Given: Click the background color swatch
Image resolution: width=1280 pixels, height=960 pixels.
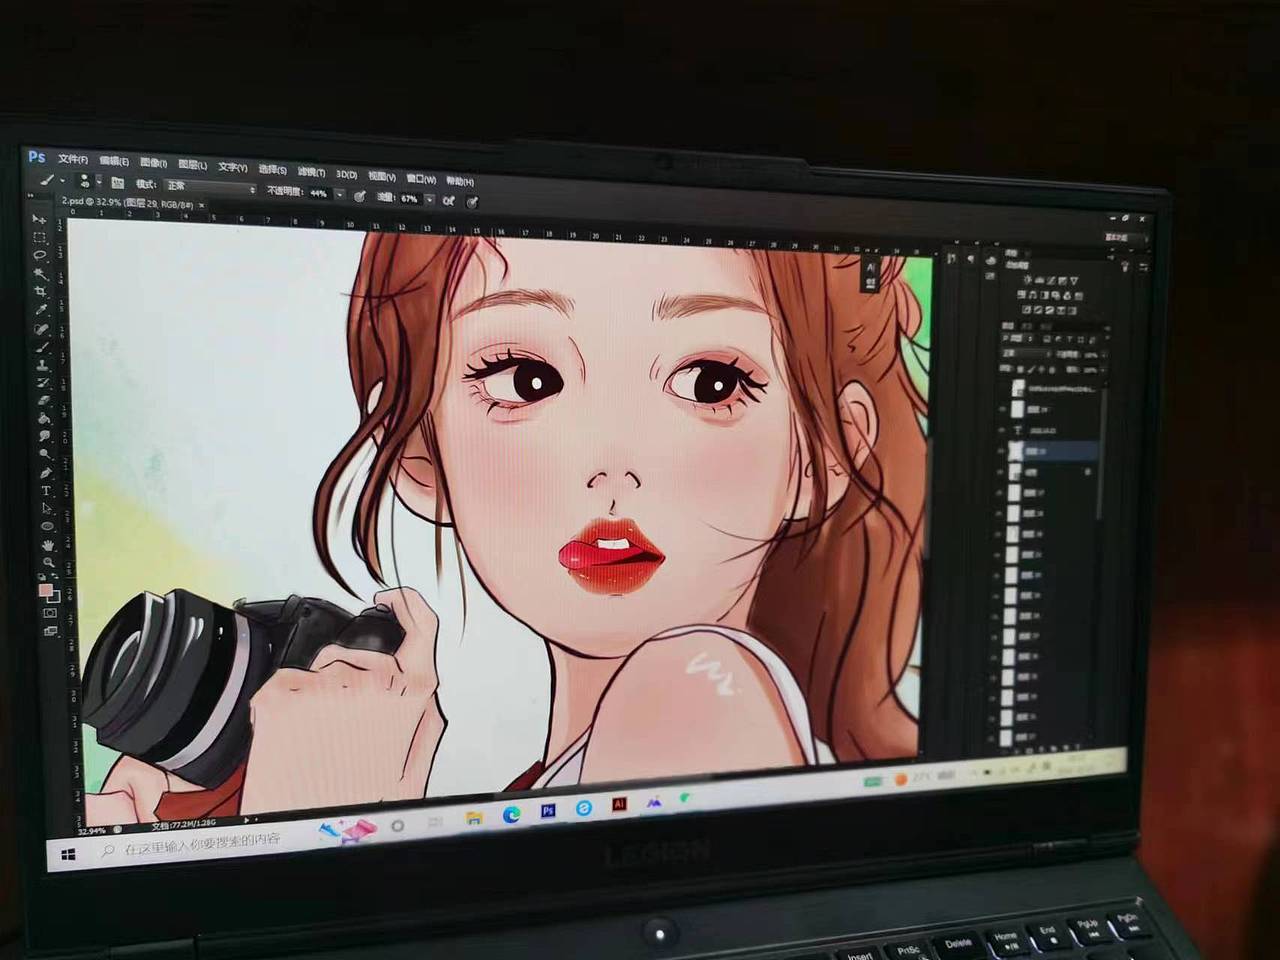Looking at the screenshot, I should coord(54,597).
